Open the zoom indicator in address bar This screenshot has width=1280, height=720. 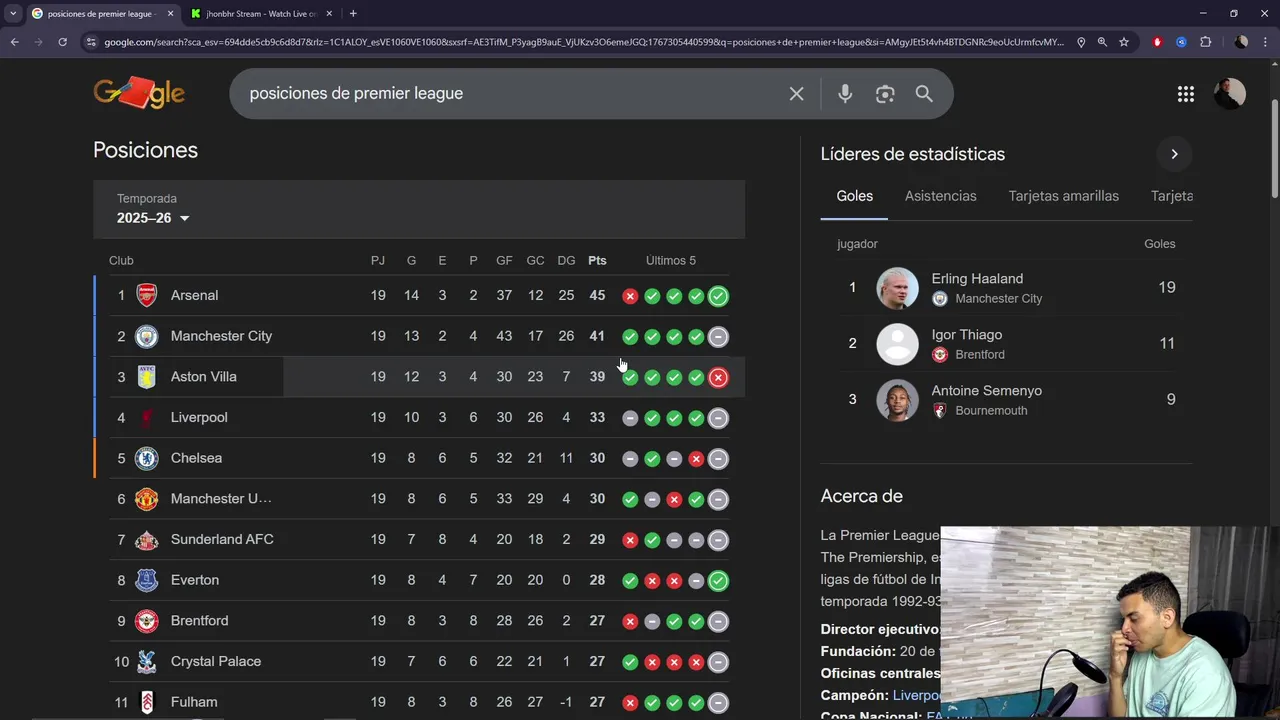coord(1102,42)
